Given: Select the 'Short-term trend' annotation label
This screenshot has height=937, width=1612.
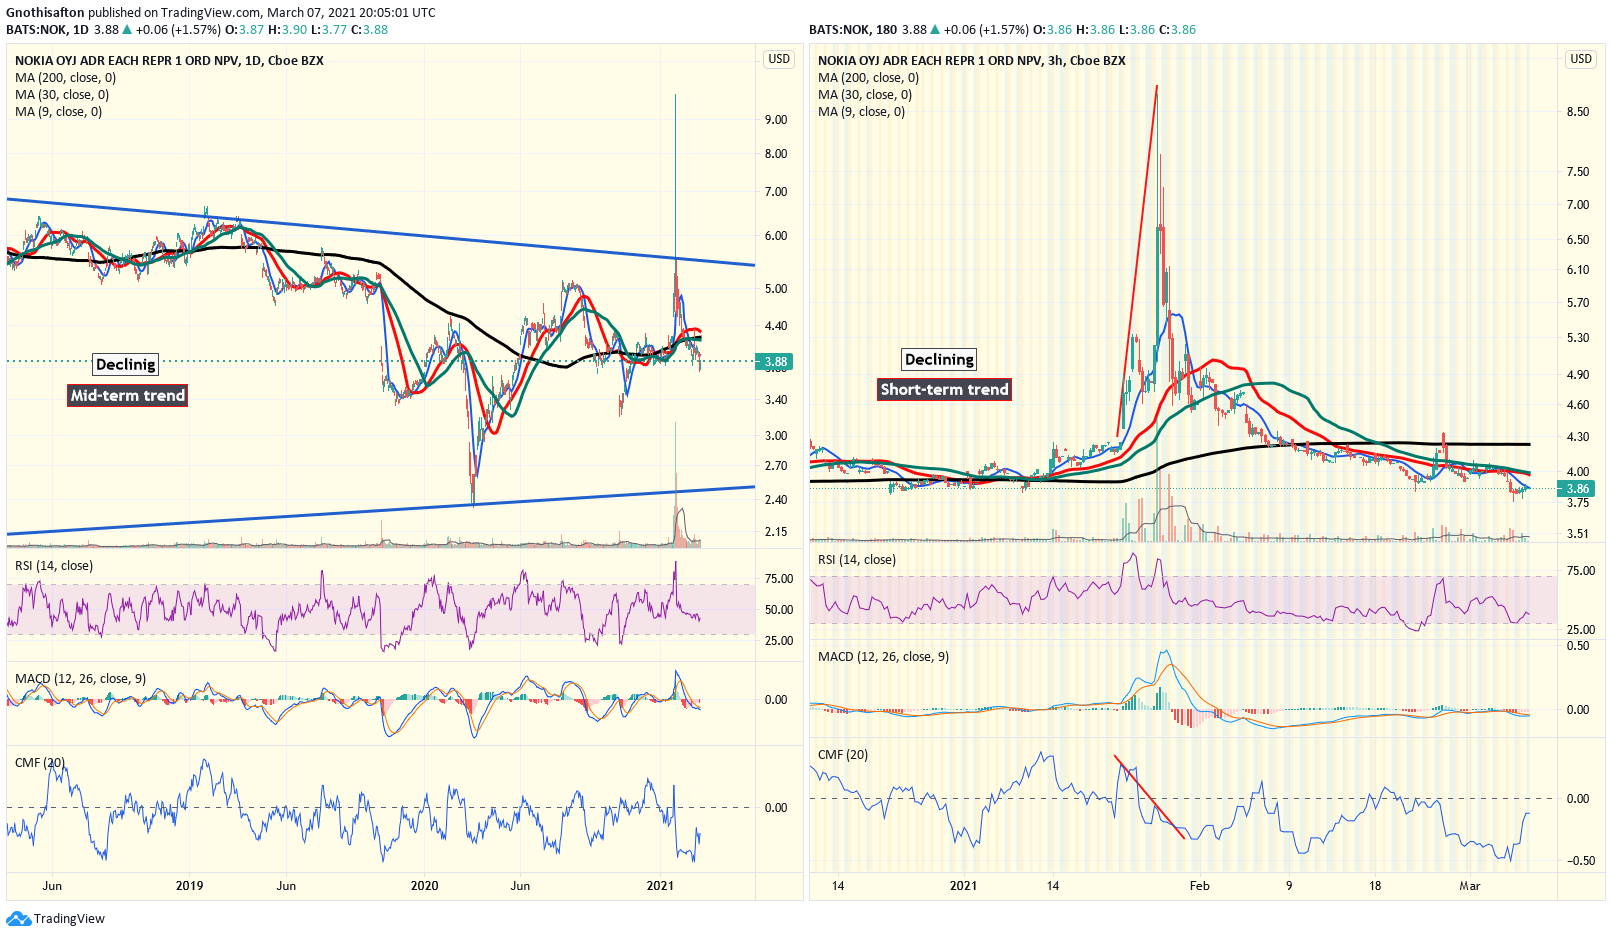Looking at the screenshot, I should pyautogui.click(x=944, y=389).
